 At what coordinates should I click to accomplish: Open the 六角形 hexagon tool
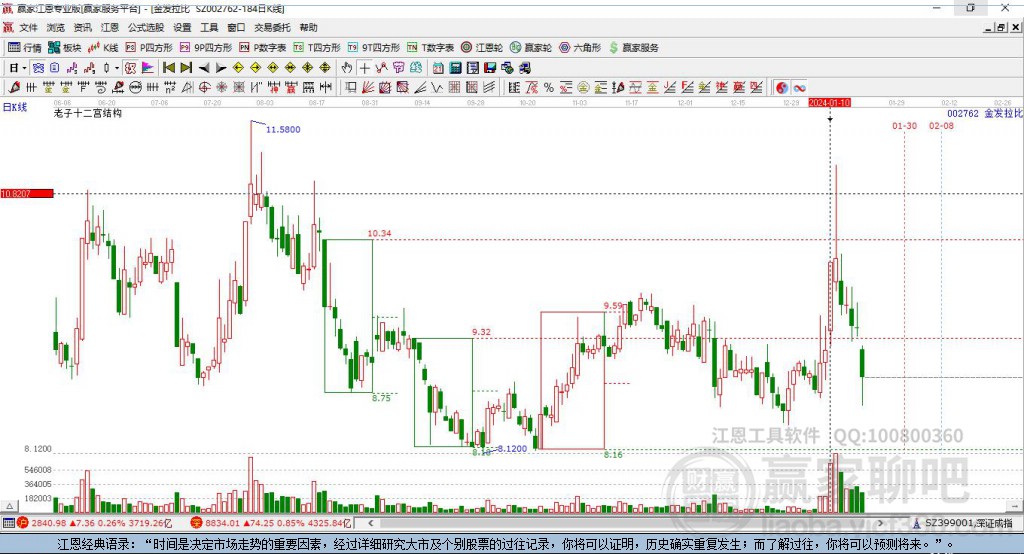(x=580, y=48)
